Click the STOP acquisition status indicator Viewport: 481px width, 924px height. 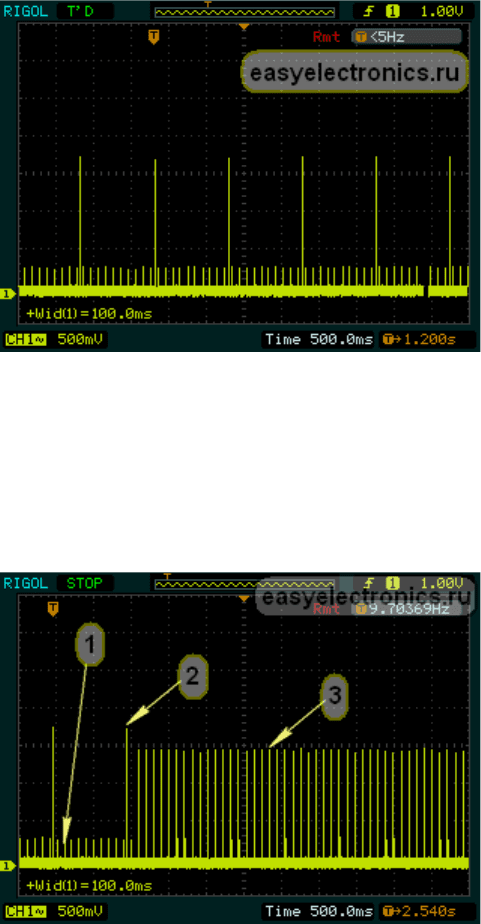click(x=82, y=583)
